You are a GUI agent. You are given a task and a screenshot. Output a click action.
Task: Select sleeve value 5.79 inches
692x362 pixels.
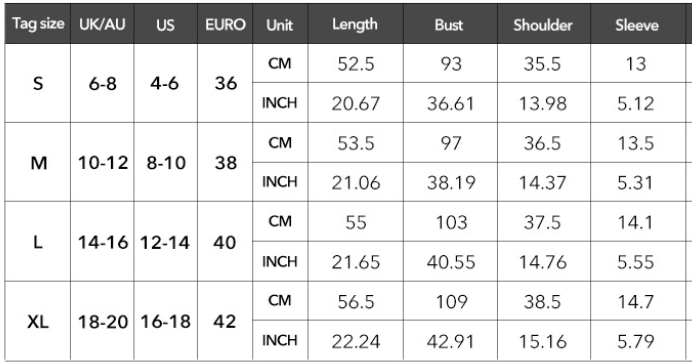click(x=637, y=340)
